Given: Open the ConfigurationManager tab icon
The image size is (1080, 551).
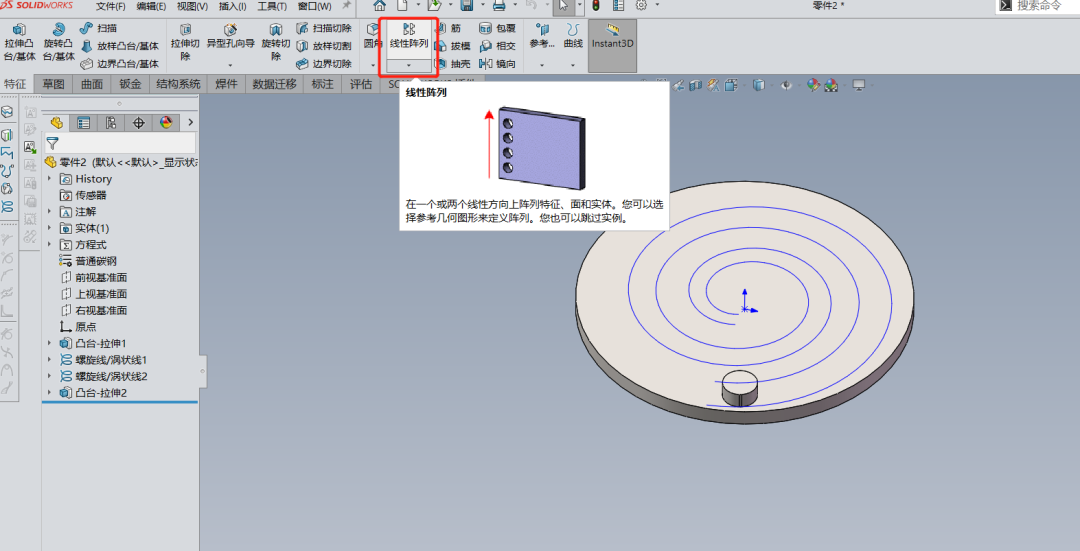Looking at the screenshot, I should pos(111,123).
